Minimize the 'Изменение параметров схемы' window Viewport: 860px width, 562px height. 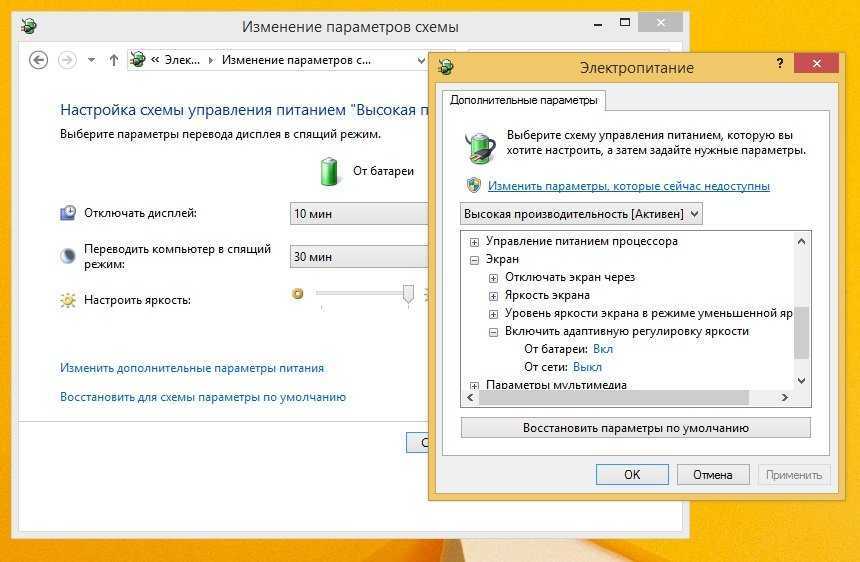point(598,24)
